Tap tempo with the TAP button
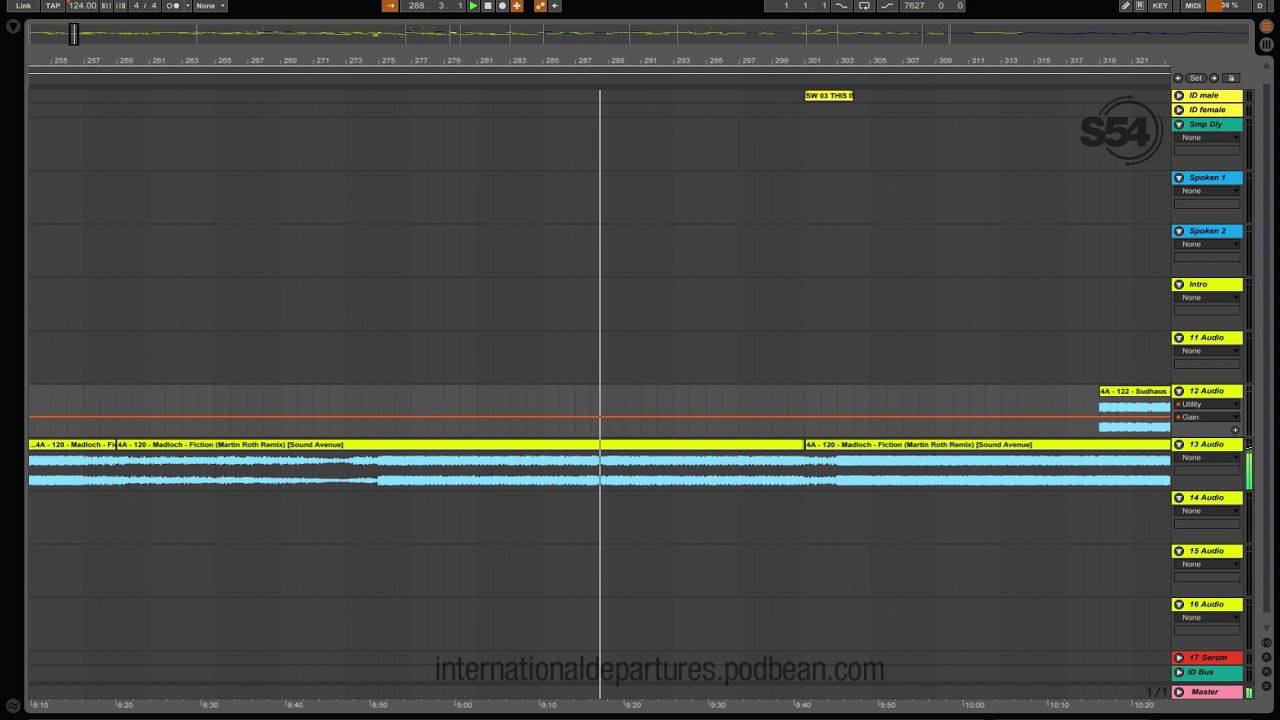Image resolution: width=1280 pixels, height=720 pixels. point(53,6)
